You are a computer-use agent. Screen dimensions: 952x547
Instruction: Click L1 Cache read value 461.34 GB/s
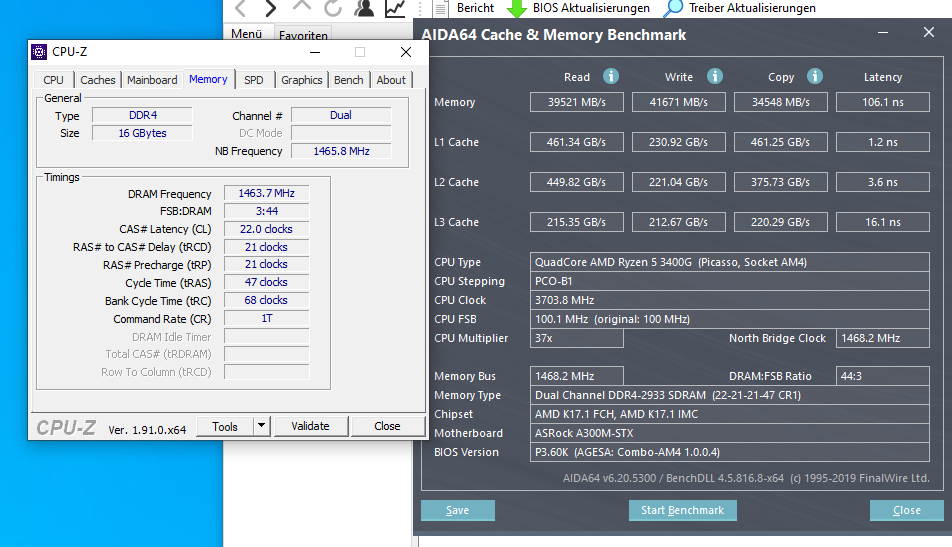(x=577, y=142)
